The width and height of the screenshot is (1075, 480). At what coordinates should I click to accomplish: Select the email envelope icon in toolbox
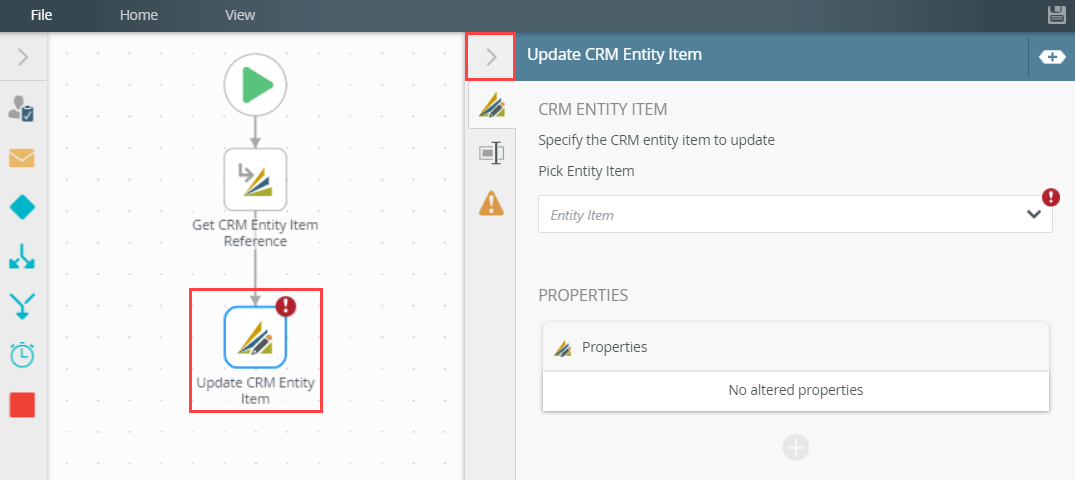pos(22,158)
